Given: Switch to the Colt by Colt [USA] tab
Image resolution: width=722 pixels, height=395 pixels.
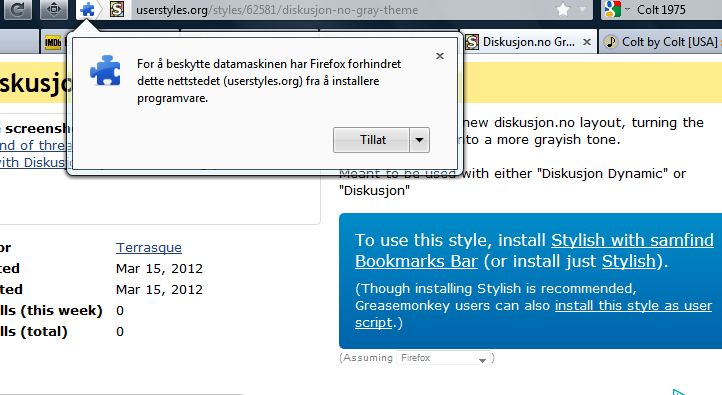Looking at the screenshot, I should pos(661,42).
